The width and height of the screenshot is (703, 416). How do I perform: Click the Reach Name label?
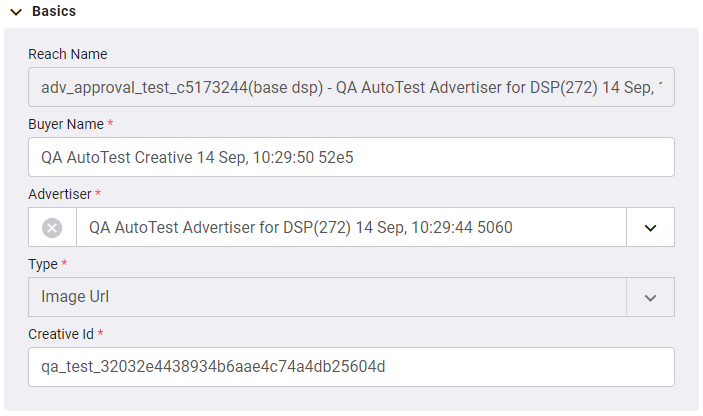(68, 54)
